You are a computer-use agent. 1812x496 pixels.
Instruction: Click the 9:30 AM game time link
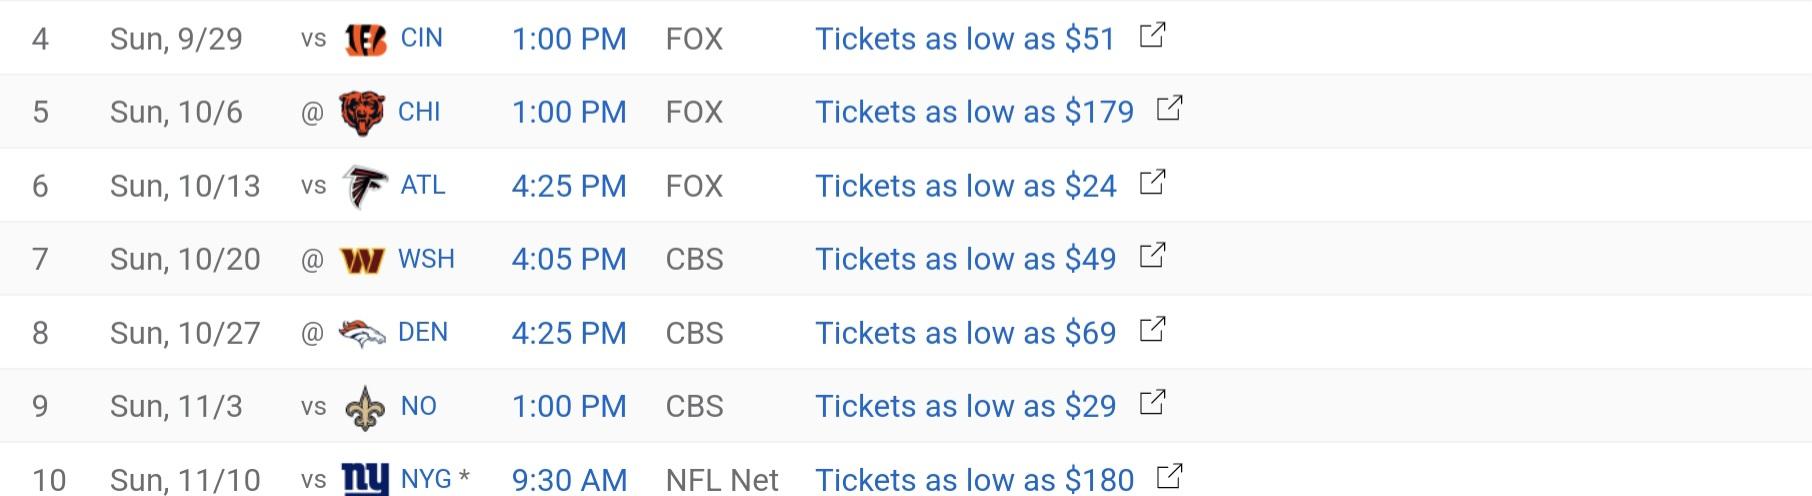pos(569,480)
